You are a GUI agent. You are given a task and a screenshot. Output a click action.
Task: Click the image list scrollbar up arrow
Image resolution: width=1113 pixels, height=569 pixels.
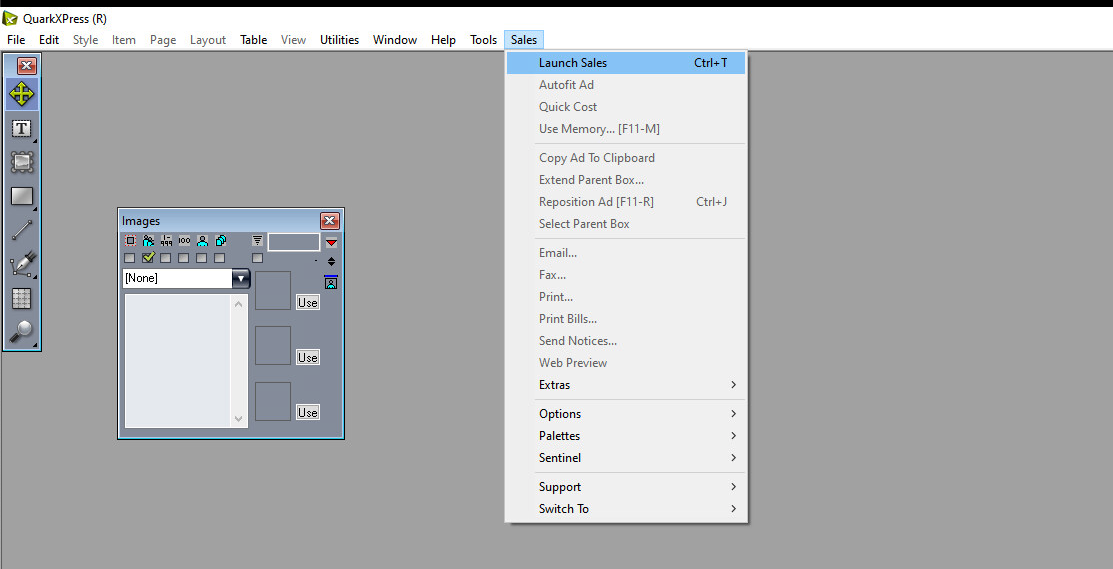(x=238, y=304)
